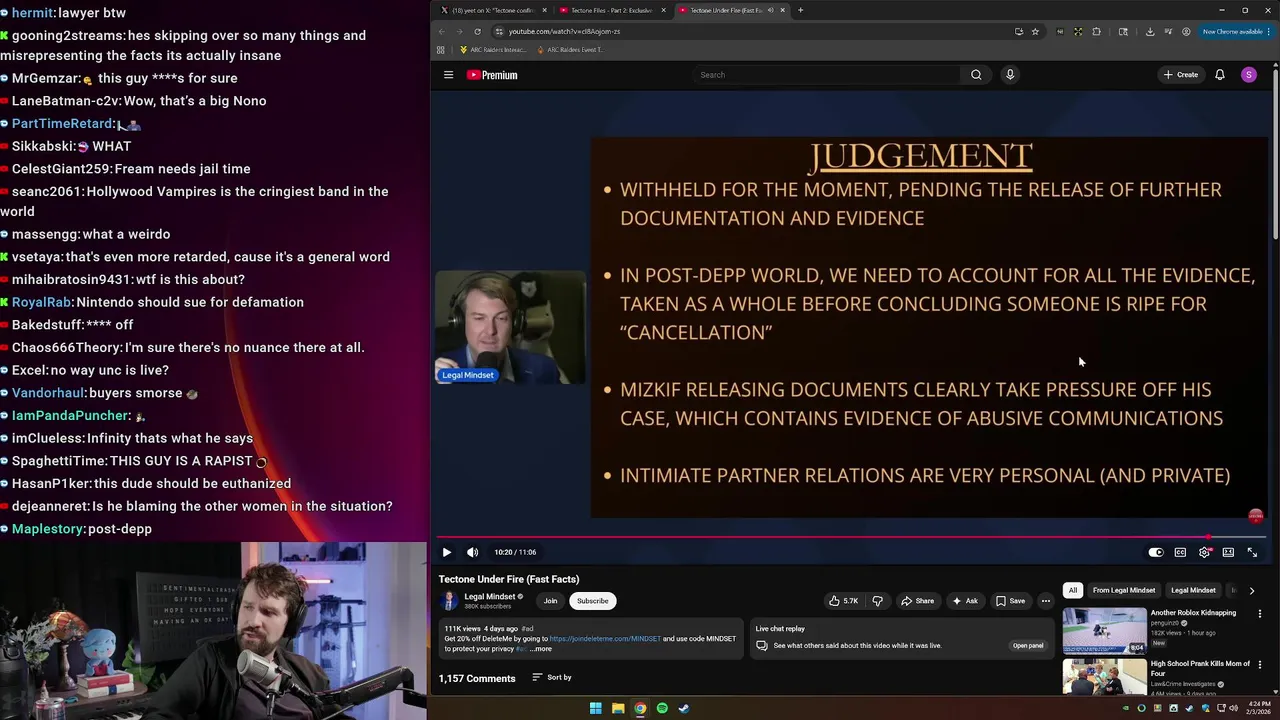This screenshot has width=1280, height=720.
Task: Switch to theater mode
Action: tap(1228, 552)
